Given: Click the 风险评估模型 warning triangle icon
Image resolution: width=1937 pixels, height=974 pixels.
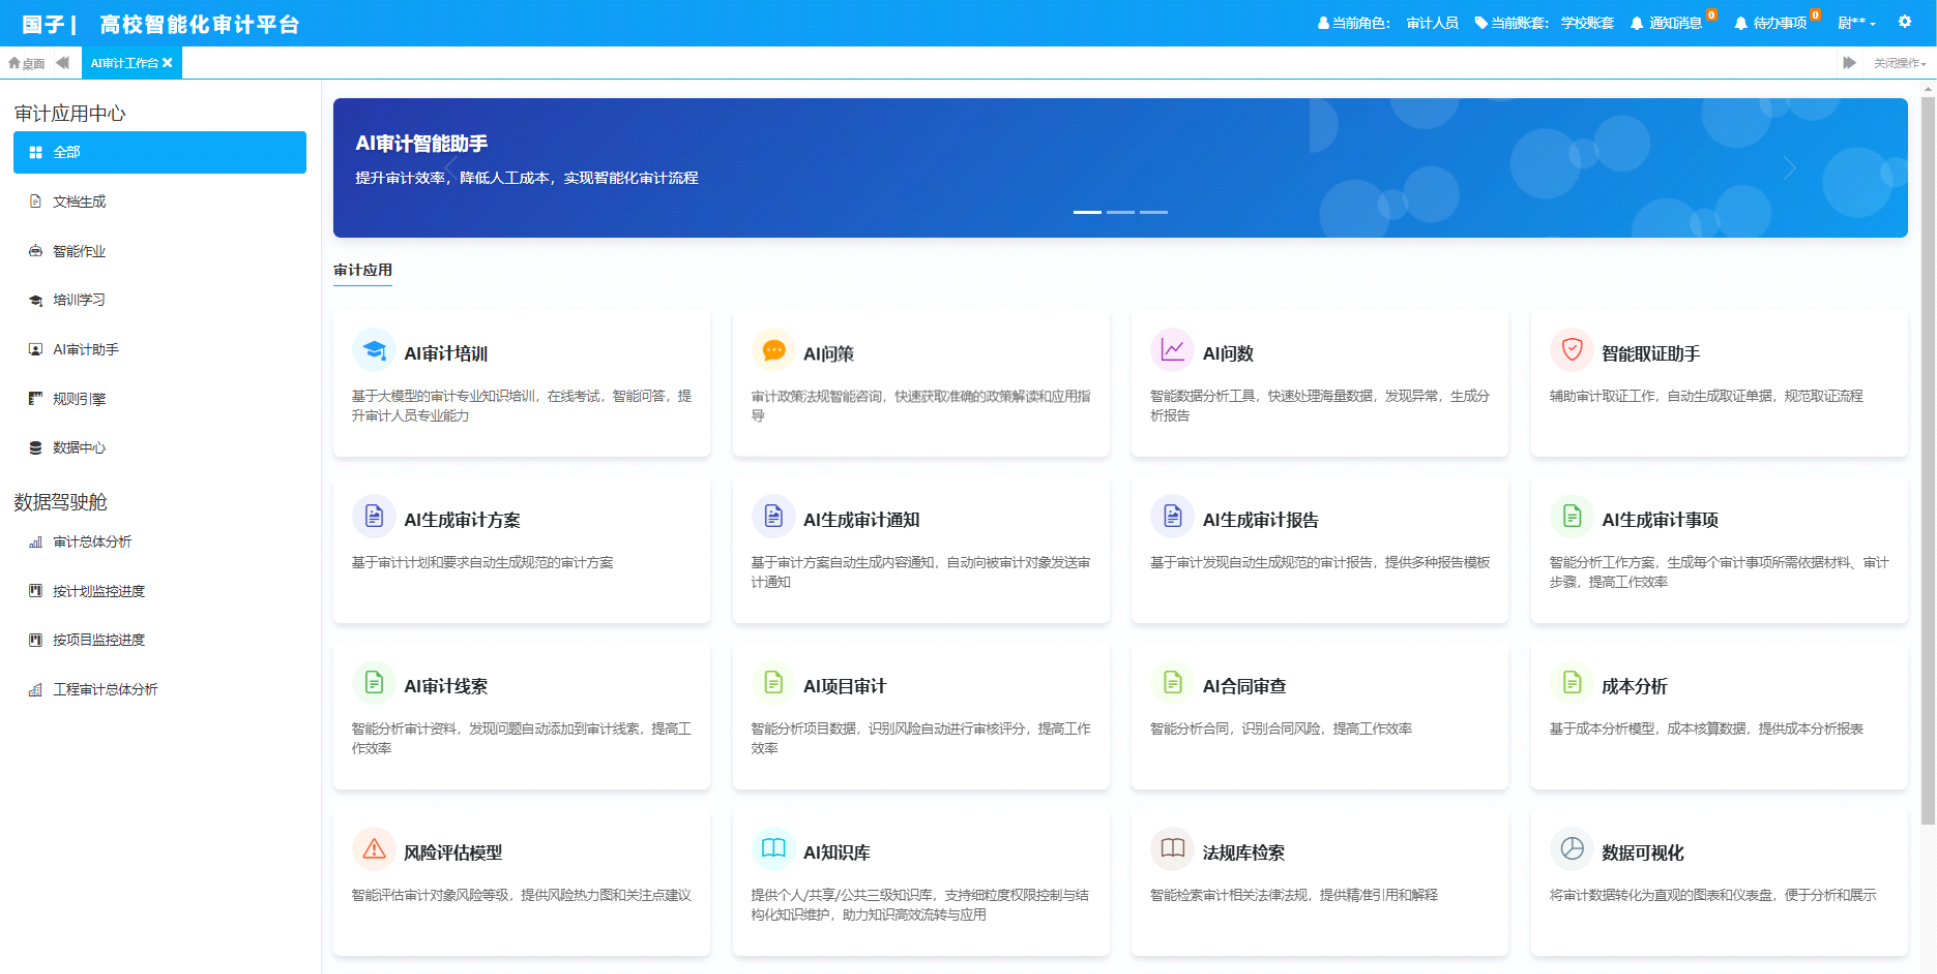Looking at the screenshot, I should pos(374,849).
